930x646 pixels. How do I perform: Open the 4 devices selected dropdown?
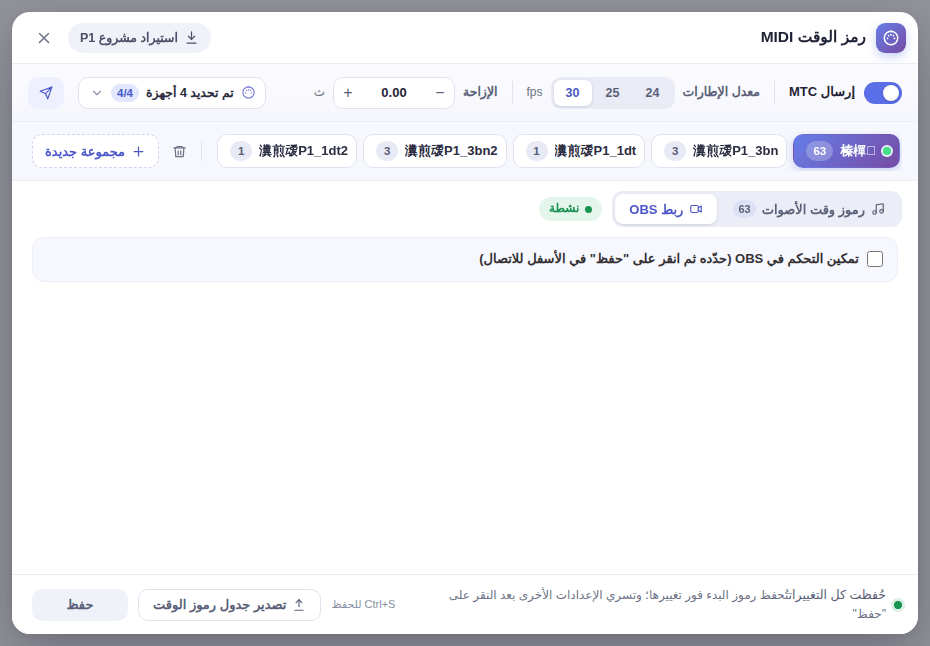172,93
